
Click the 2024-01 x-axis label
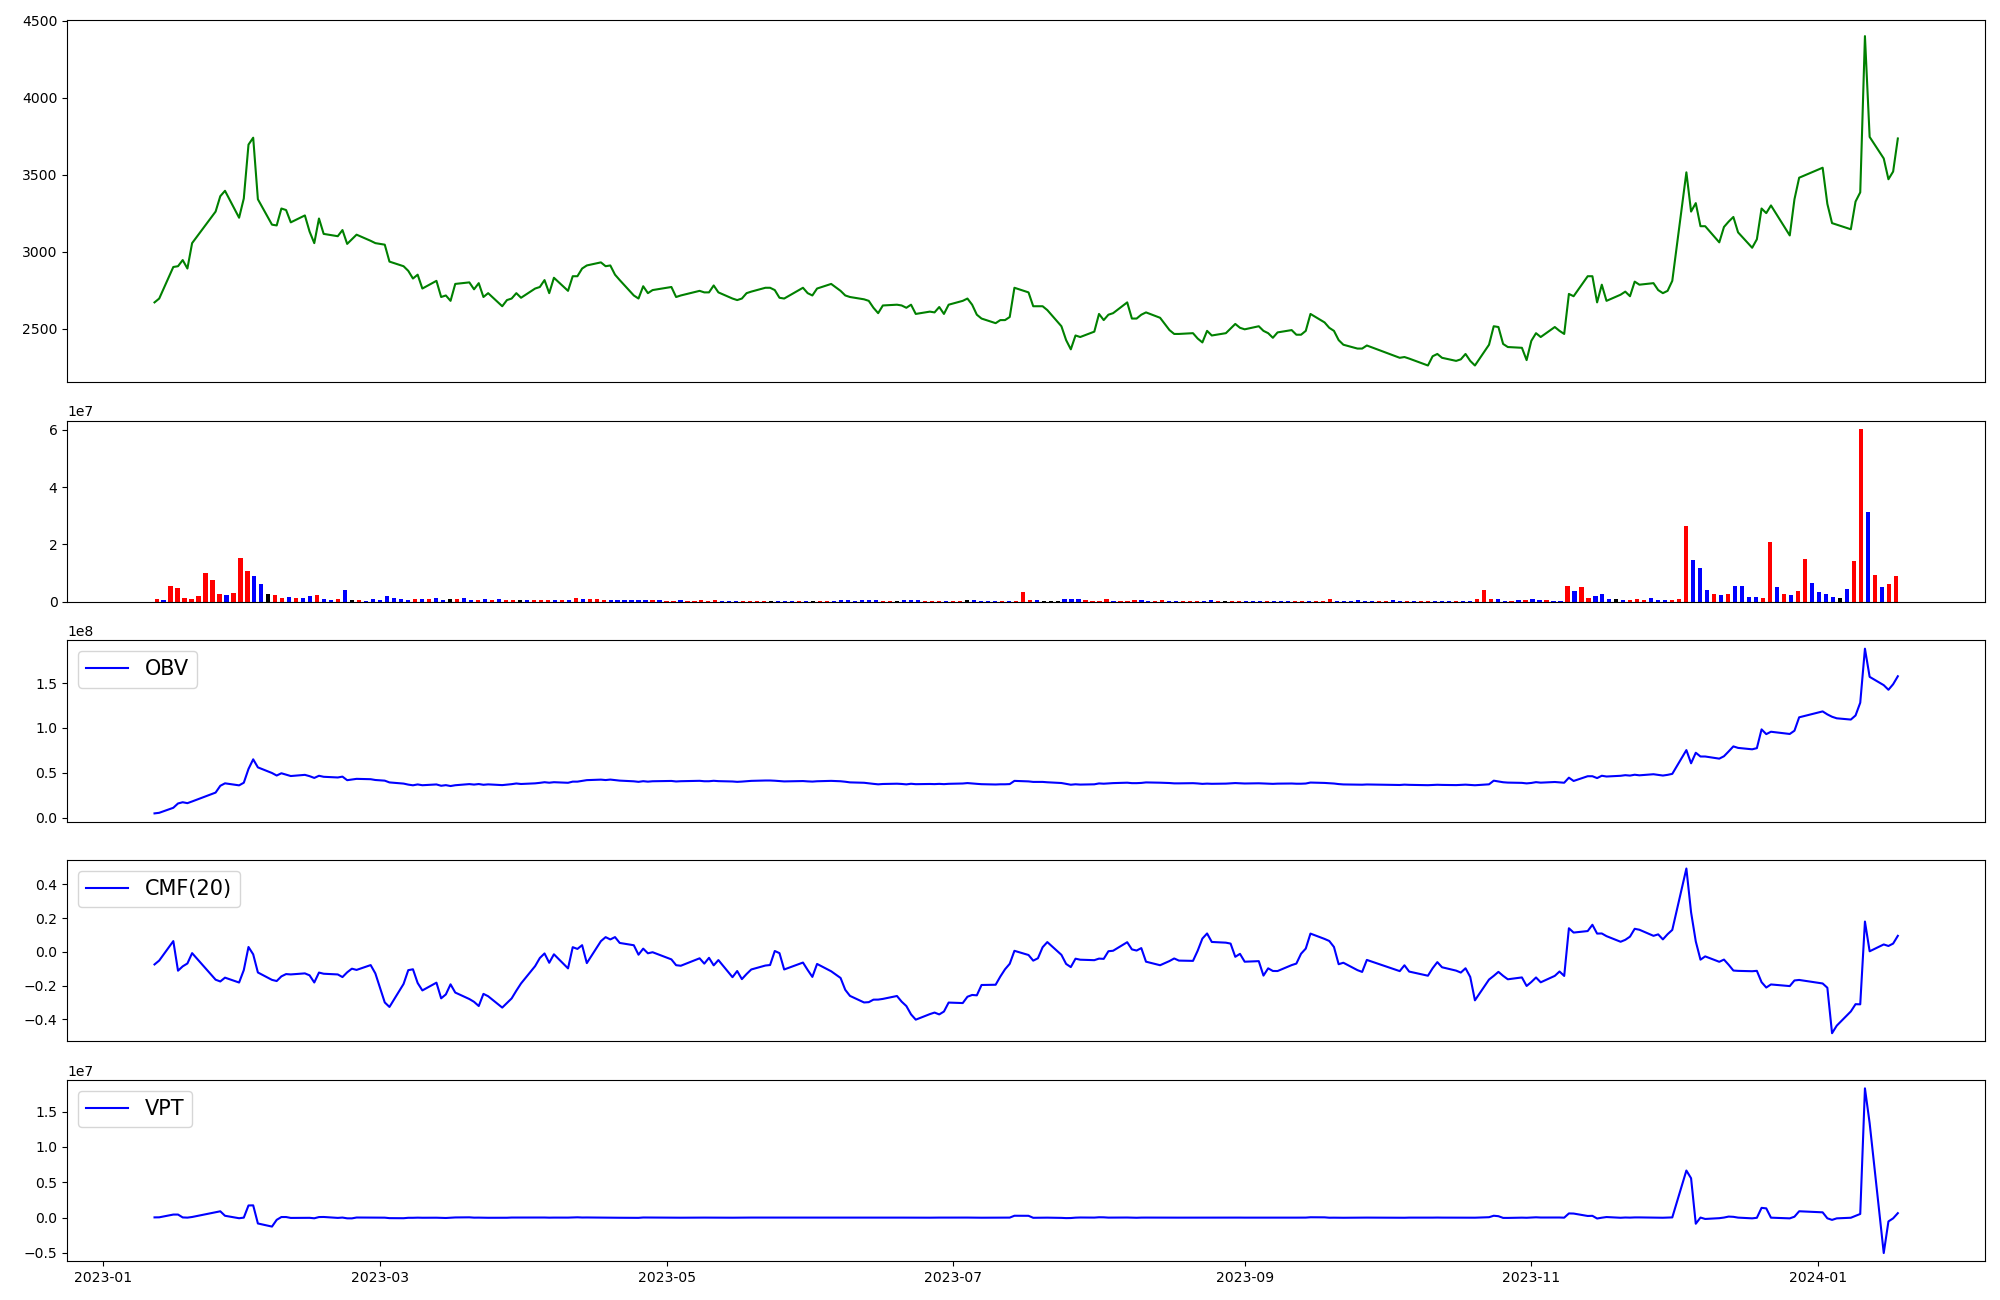pyautogui.click(x=1818, y=1277)
